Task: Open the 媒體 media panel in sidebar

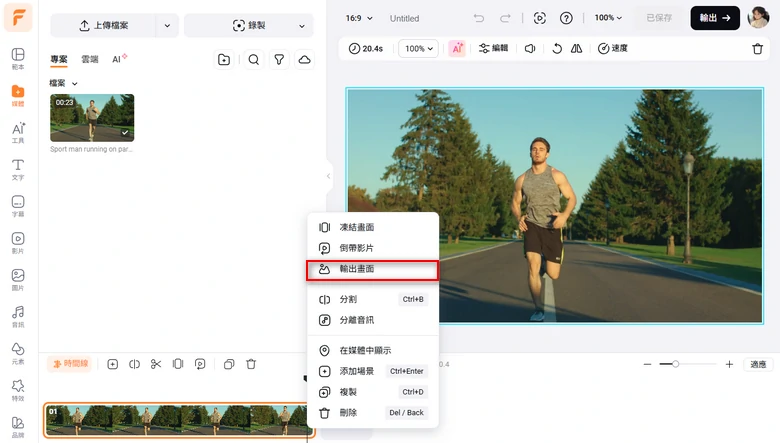Action: (x=18, y=96)
